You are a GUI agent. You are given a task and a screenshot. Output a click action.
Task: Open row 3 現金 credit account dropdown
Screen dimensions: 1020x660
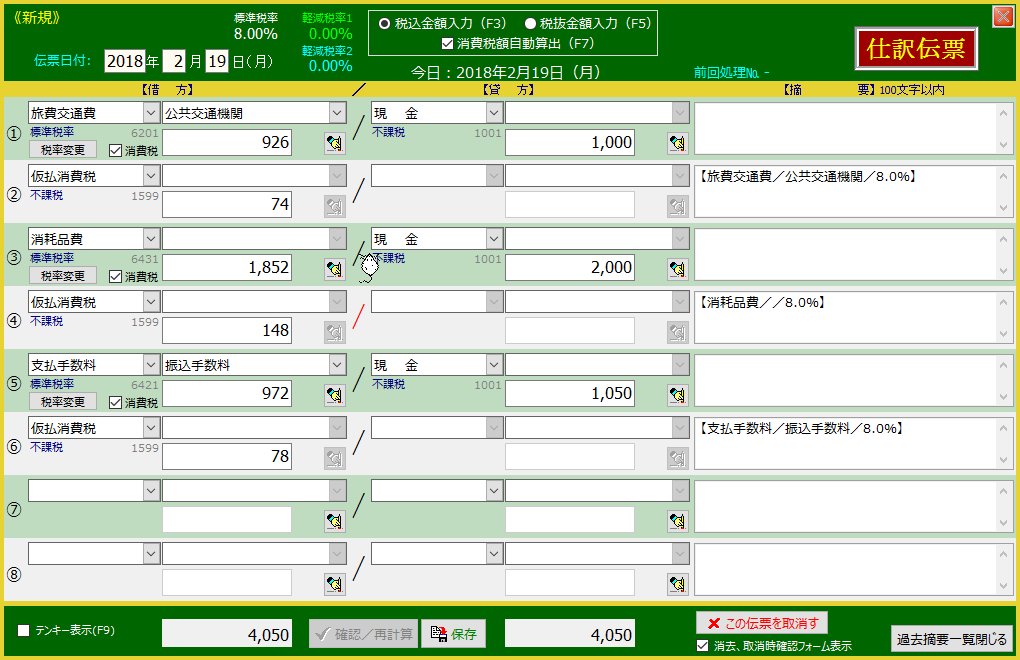click(493, 239)
